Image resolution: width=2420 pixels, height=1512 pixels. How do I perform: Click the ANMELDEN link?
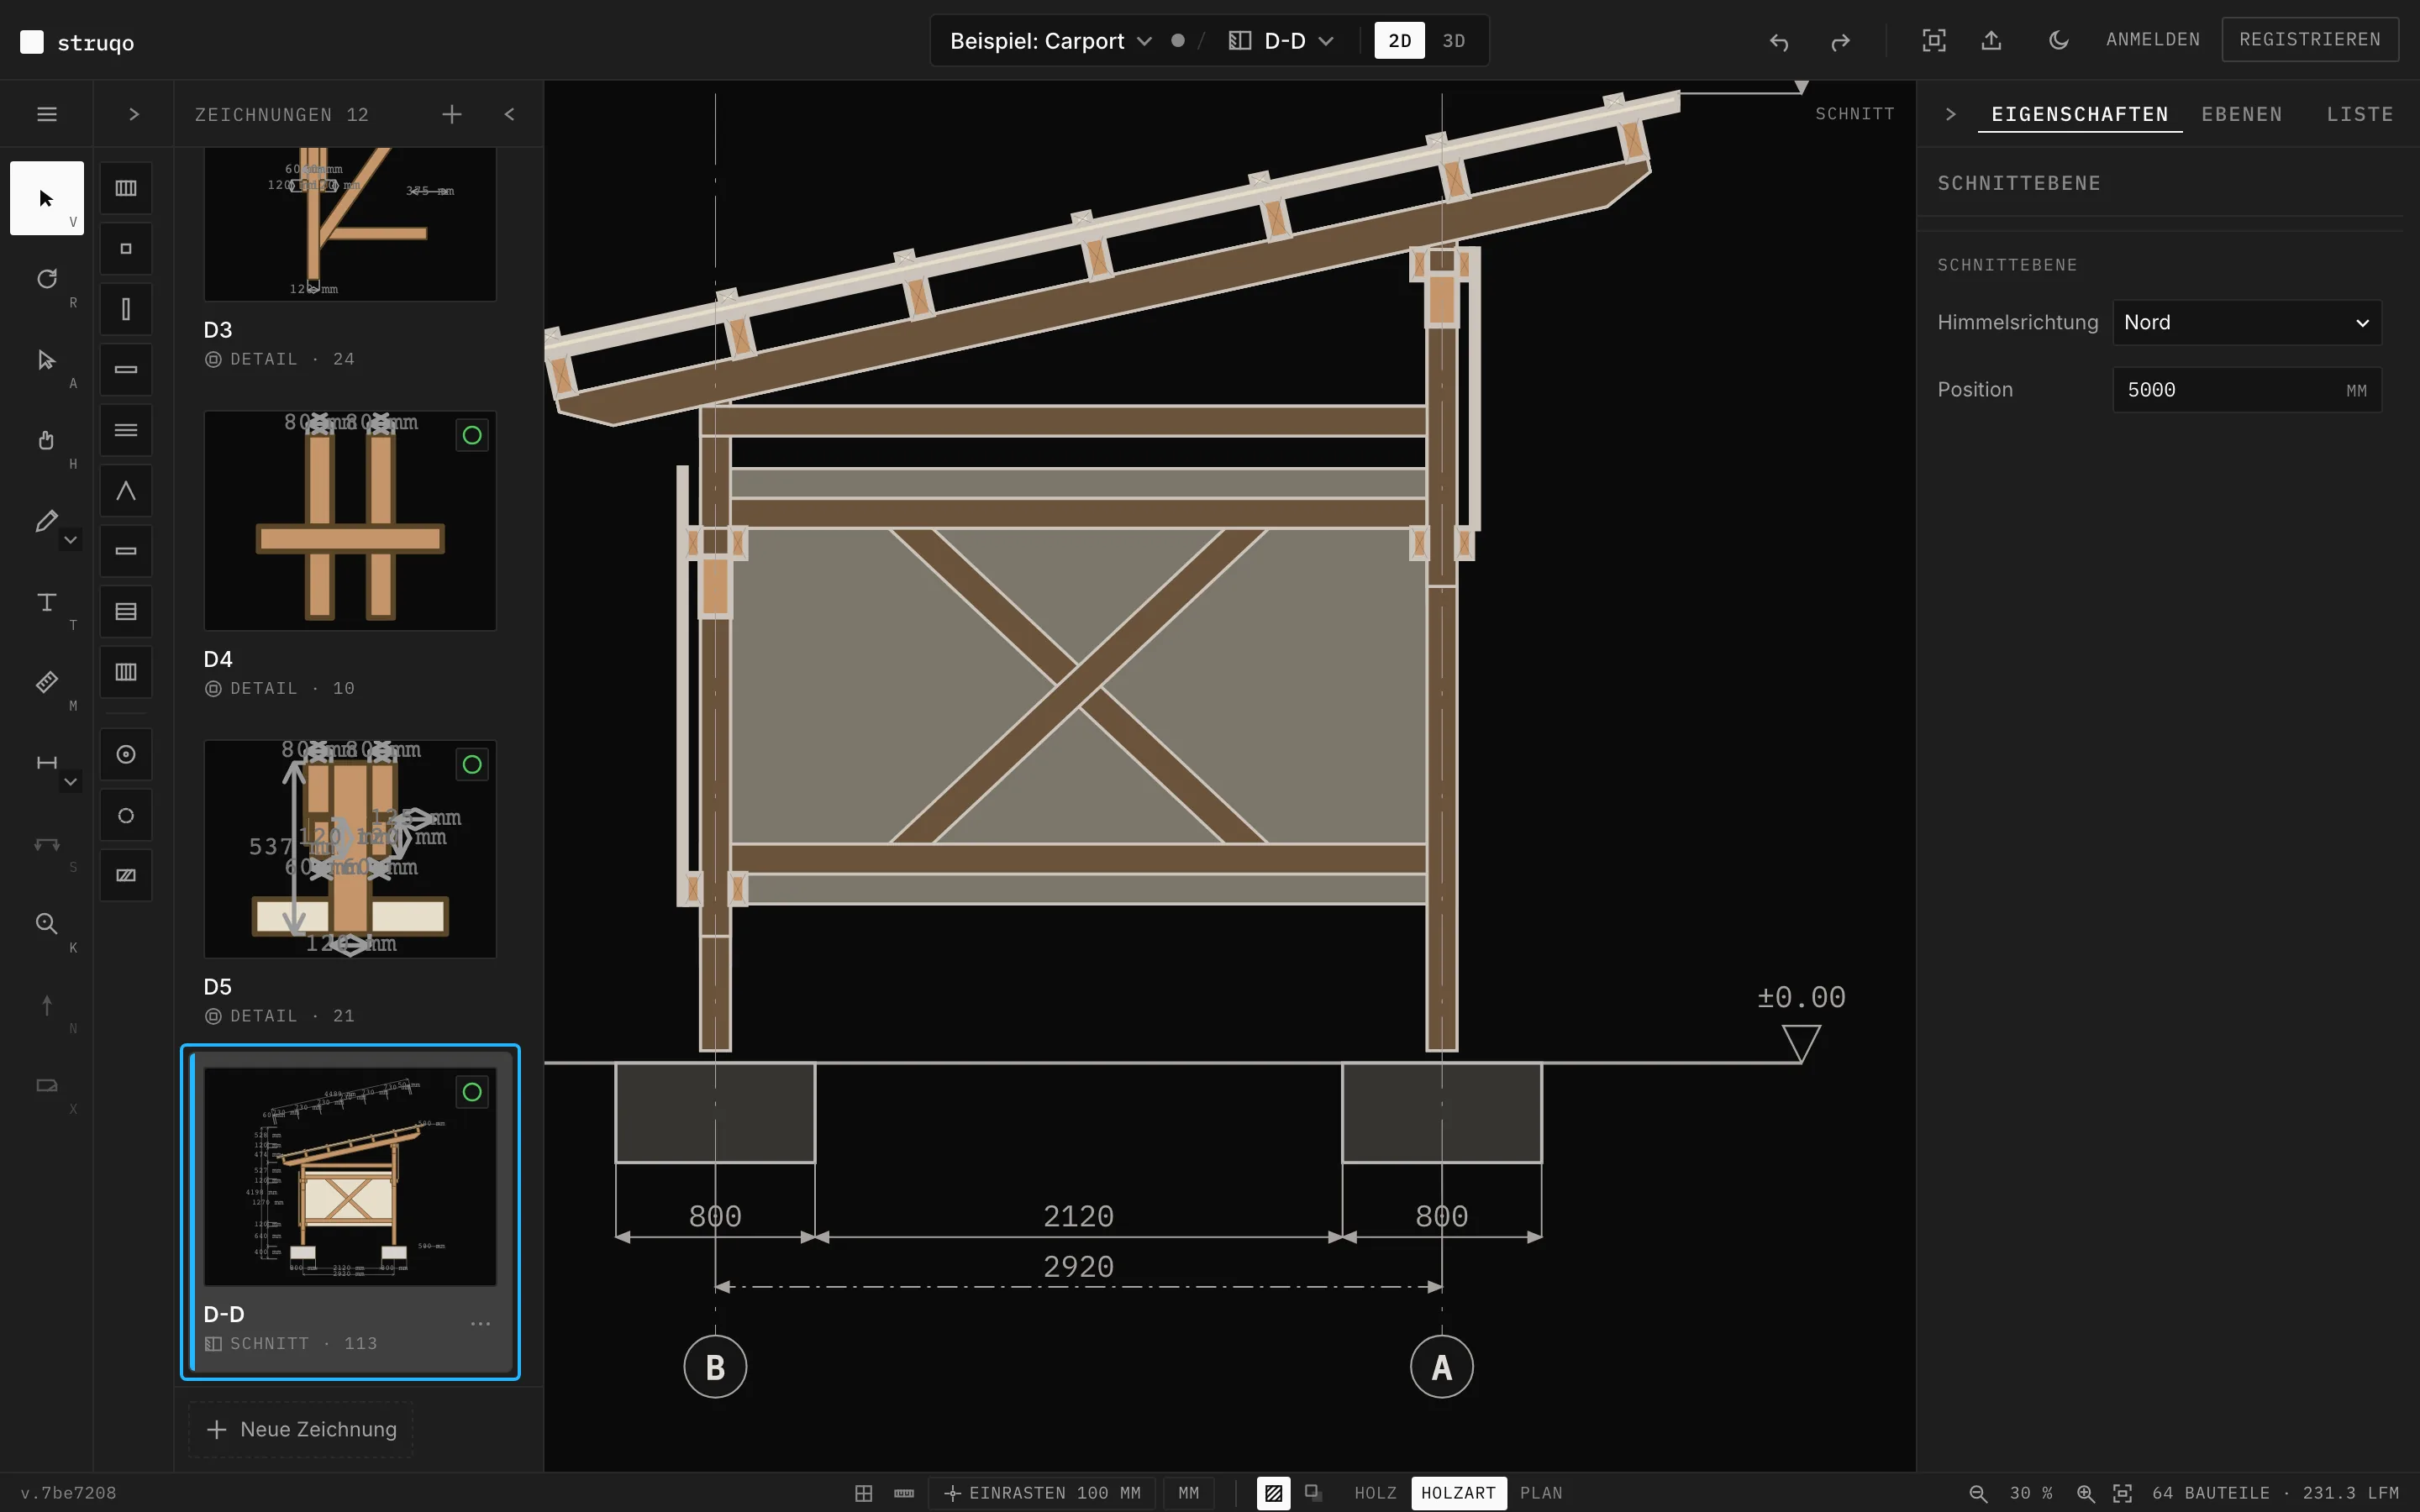[x=2153, y=39]
